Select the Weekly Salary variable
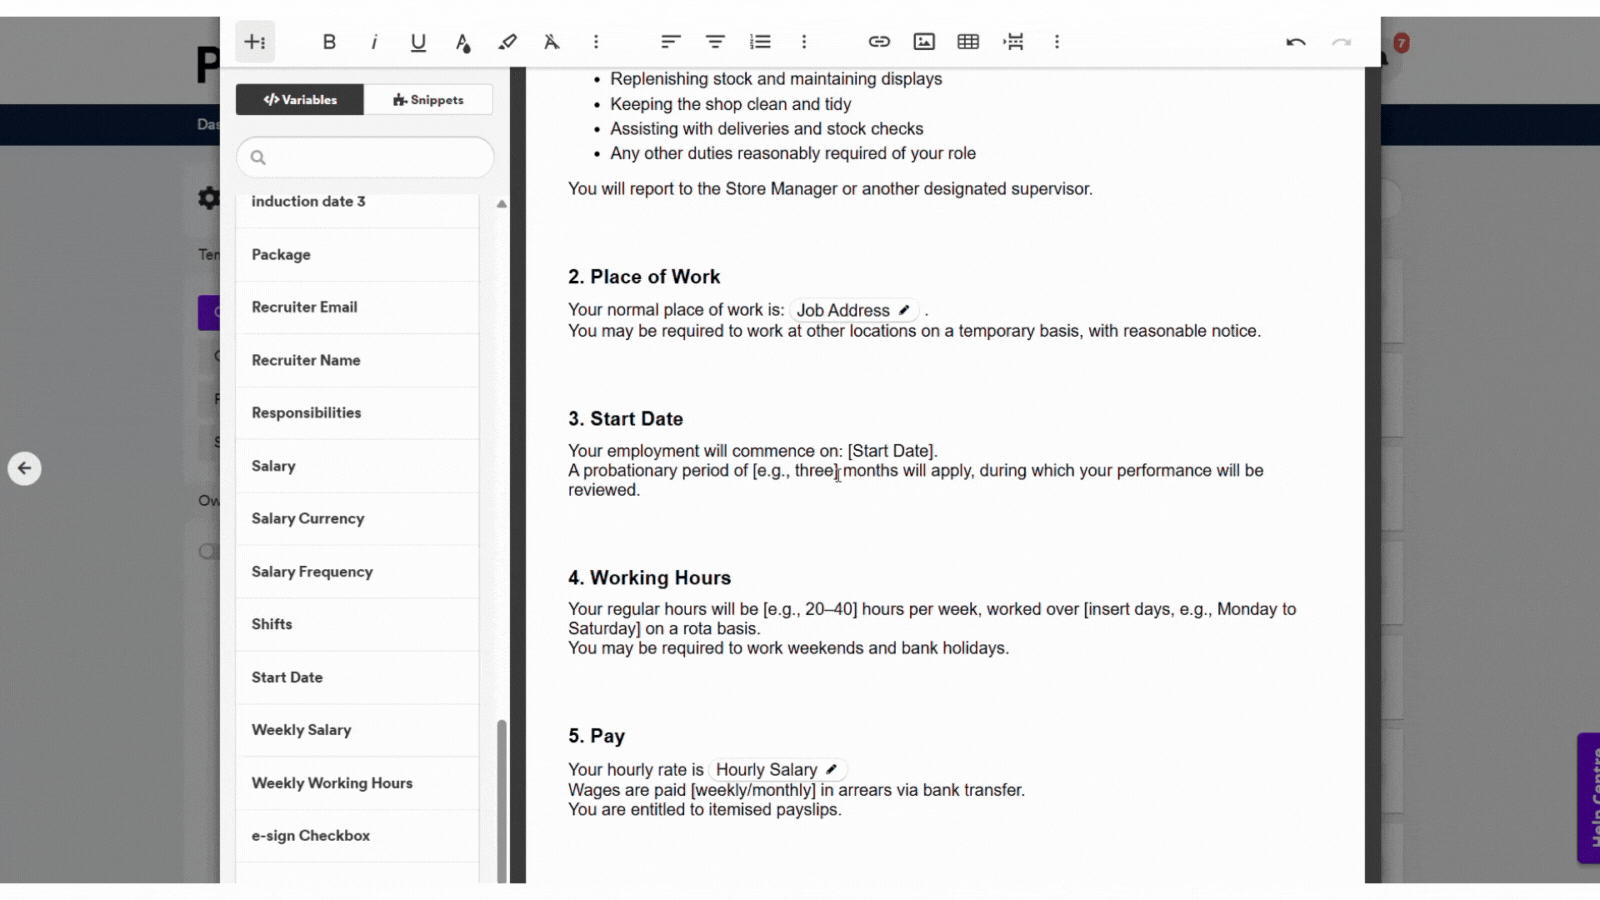 (357, 730)
